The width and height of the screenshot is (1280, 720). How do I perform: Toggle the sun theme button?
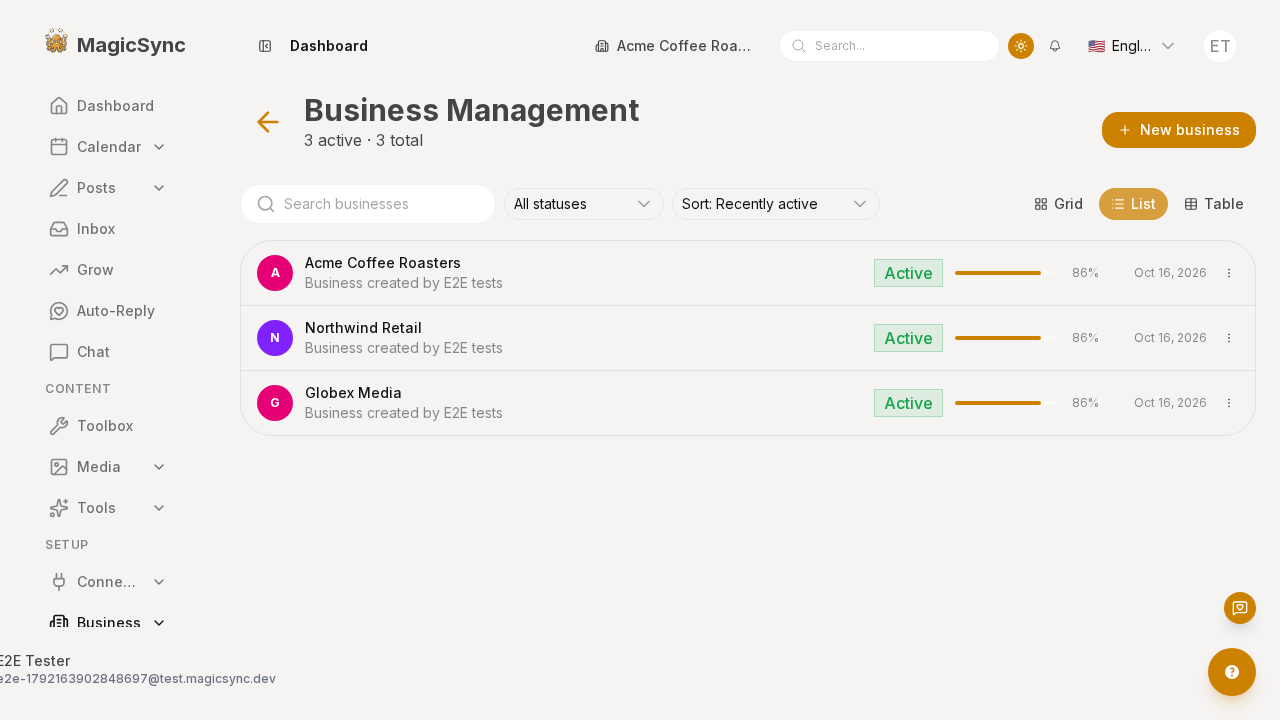(x=1021, y=46)
